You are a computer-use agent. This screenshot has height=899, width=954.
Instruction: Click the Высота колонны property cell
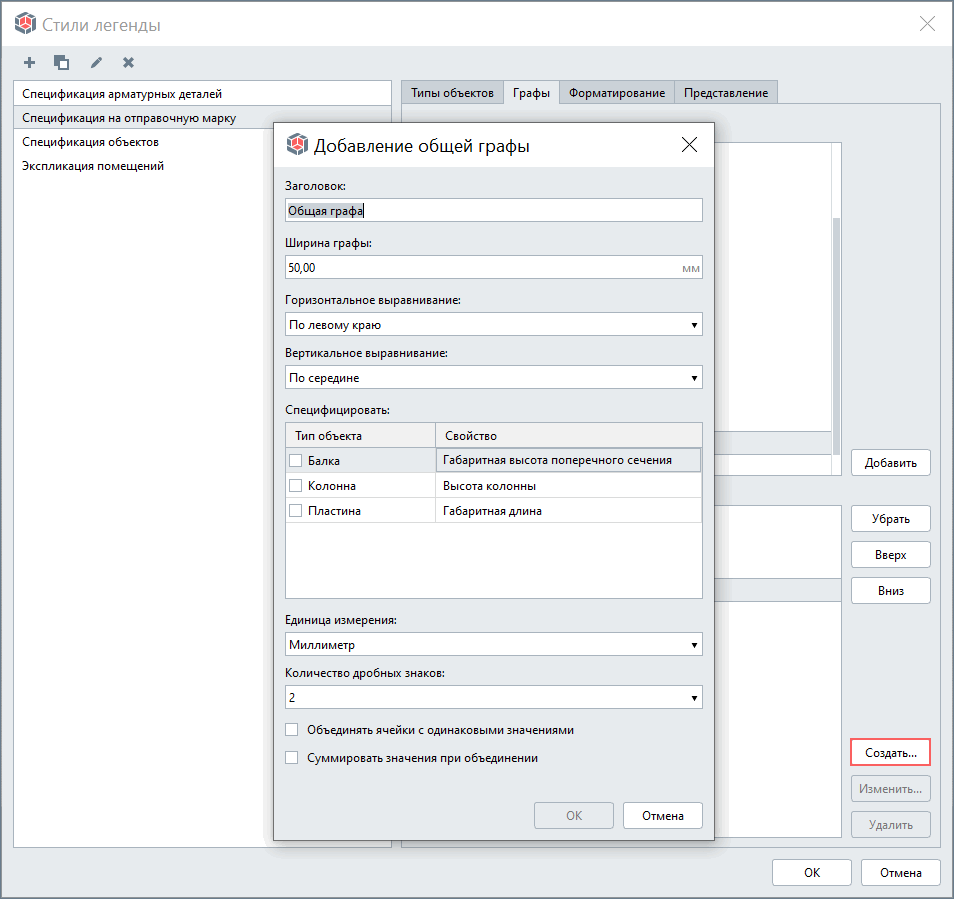point(568,485)
